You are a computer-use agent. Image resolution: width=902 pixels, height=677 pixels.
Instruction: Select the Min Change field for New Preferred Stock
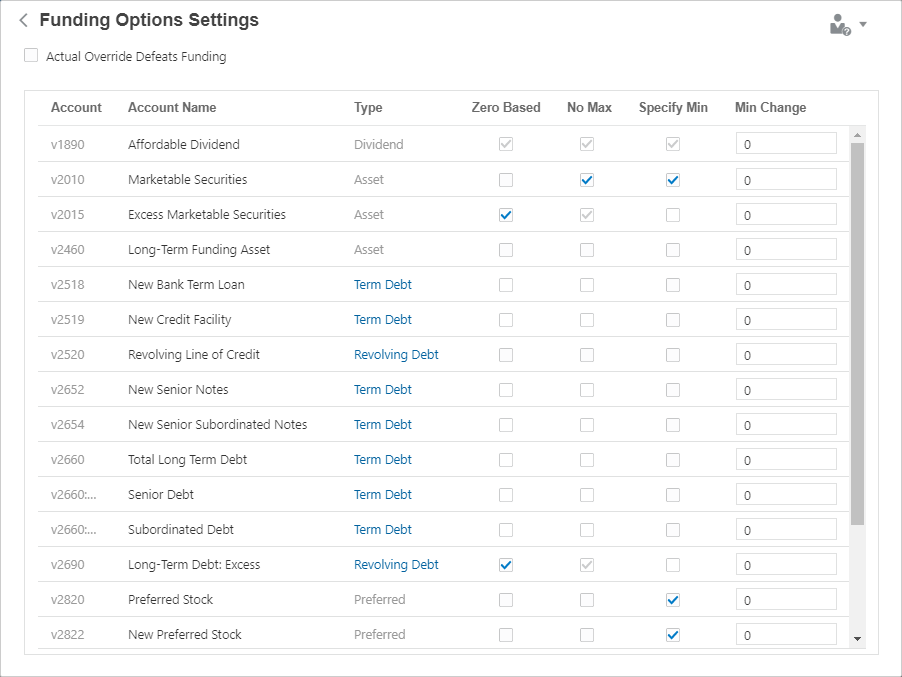pyautogui.click(x=786, y=634)
